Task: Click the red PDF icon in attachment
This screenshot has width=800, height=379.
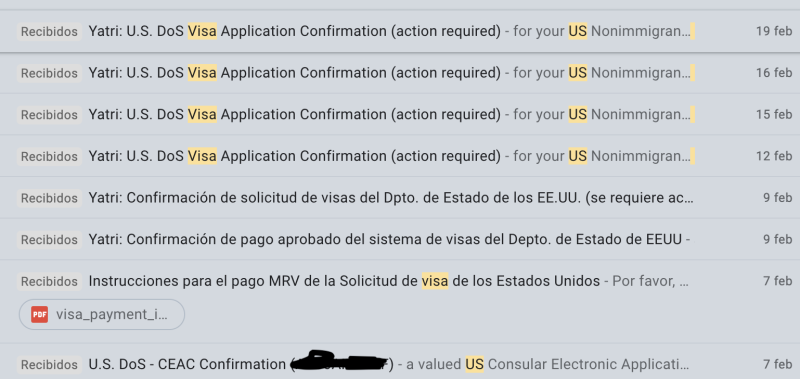Action: [x=39, y=315]
